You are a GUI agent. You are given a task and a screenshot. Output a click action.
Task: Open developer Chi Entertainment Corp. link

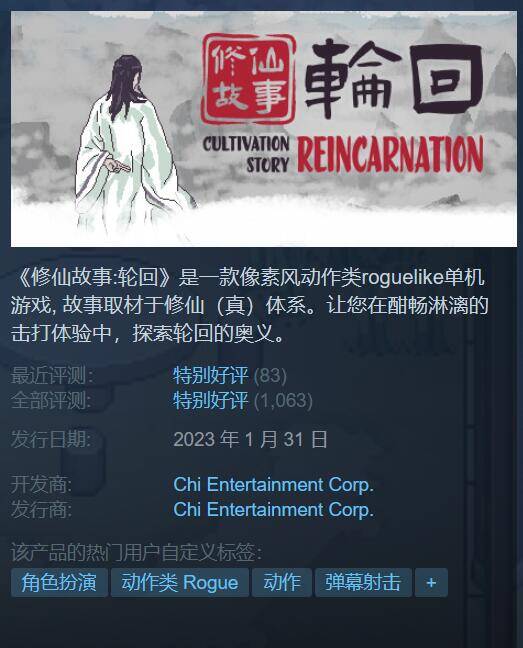[x=273, y=484]
